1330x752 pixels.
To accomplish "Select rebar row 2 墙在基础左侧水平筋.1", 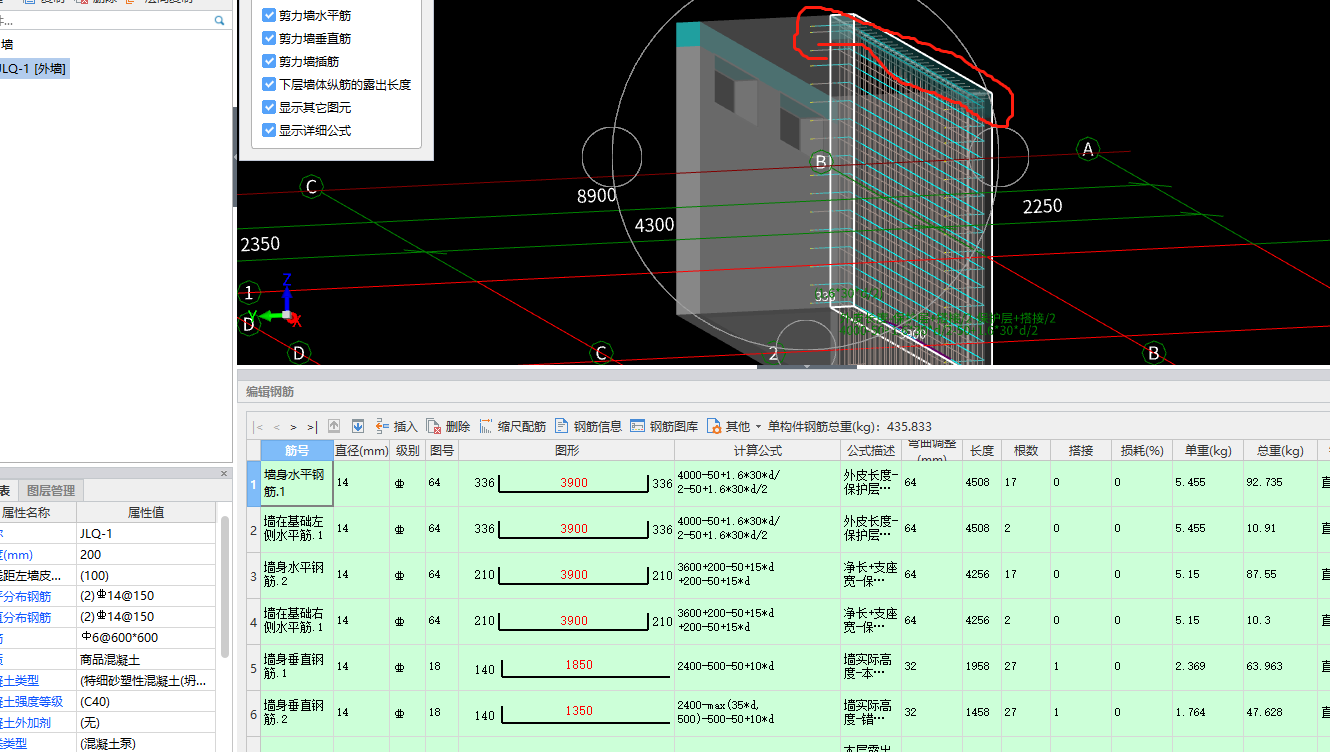I will point(296,529).
